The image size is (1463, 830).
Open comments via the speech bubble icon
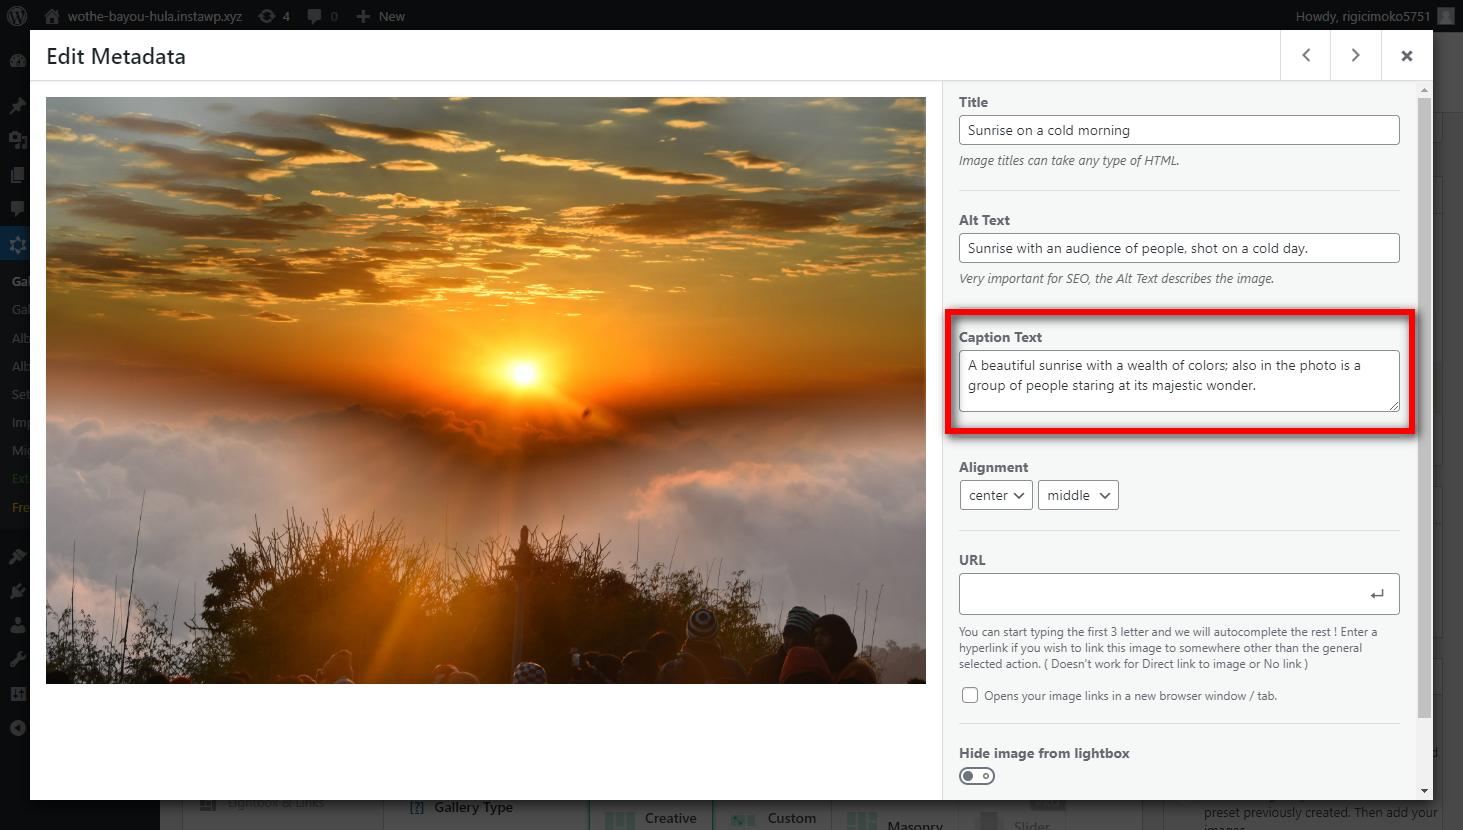316,15
